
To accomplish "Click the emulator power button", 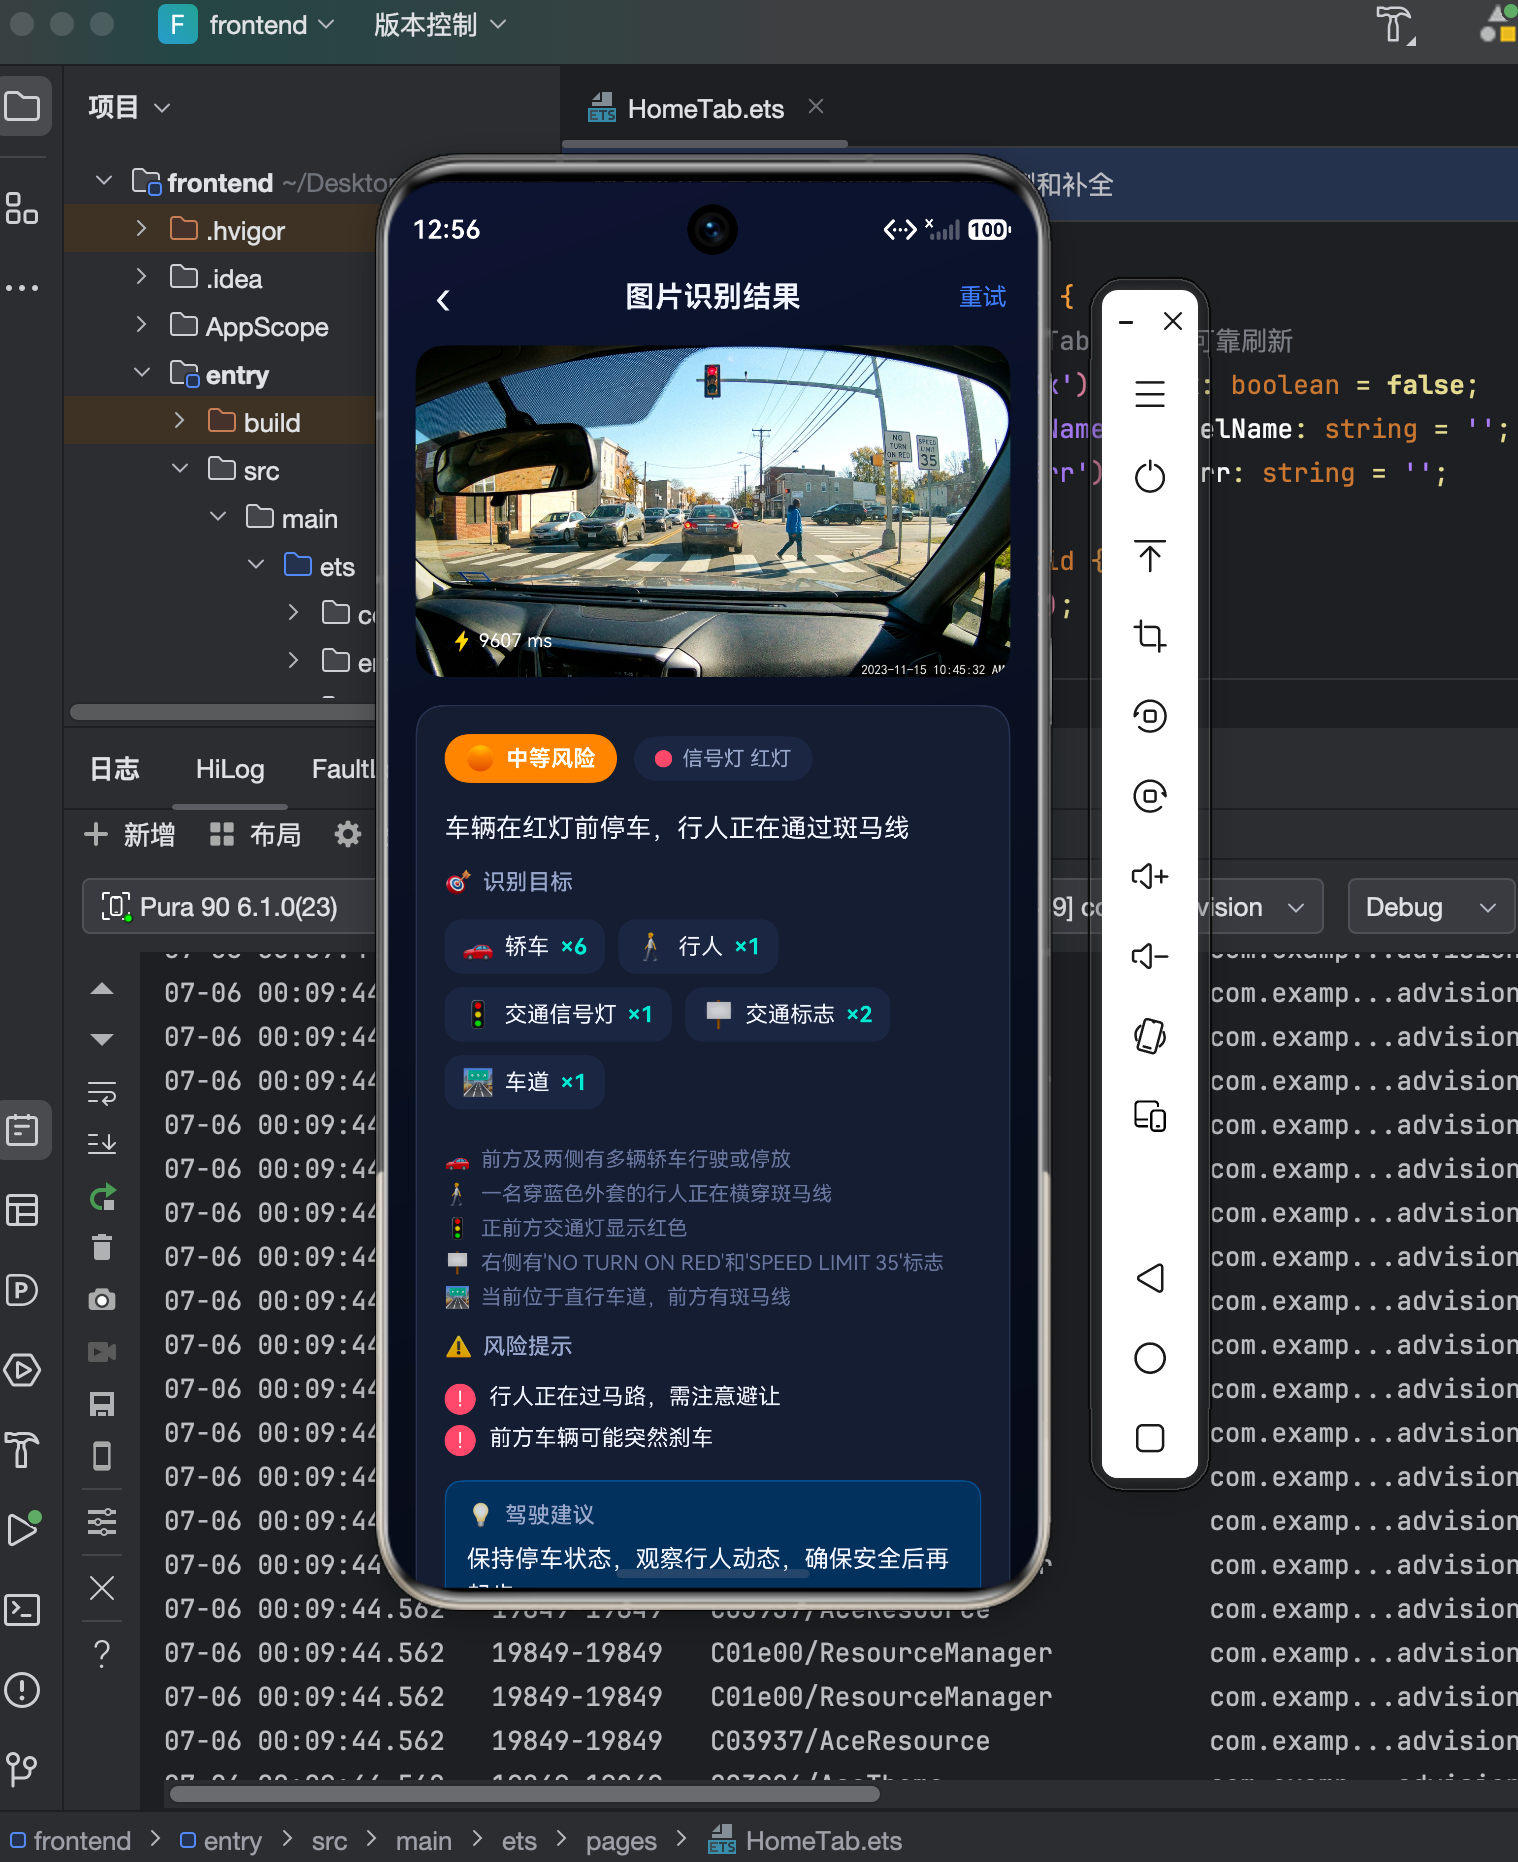I will tap(1150, 476).
